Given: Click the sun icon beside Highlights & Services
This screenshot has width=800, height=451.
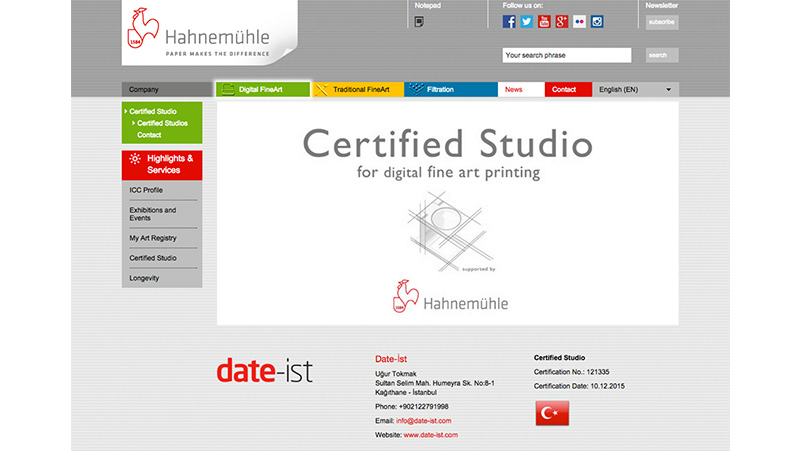Looking at the screenshot, I should 135,159.
